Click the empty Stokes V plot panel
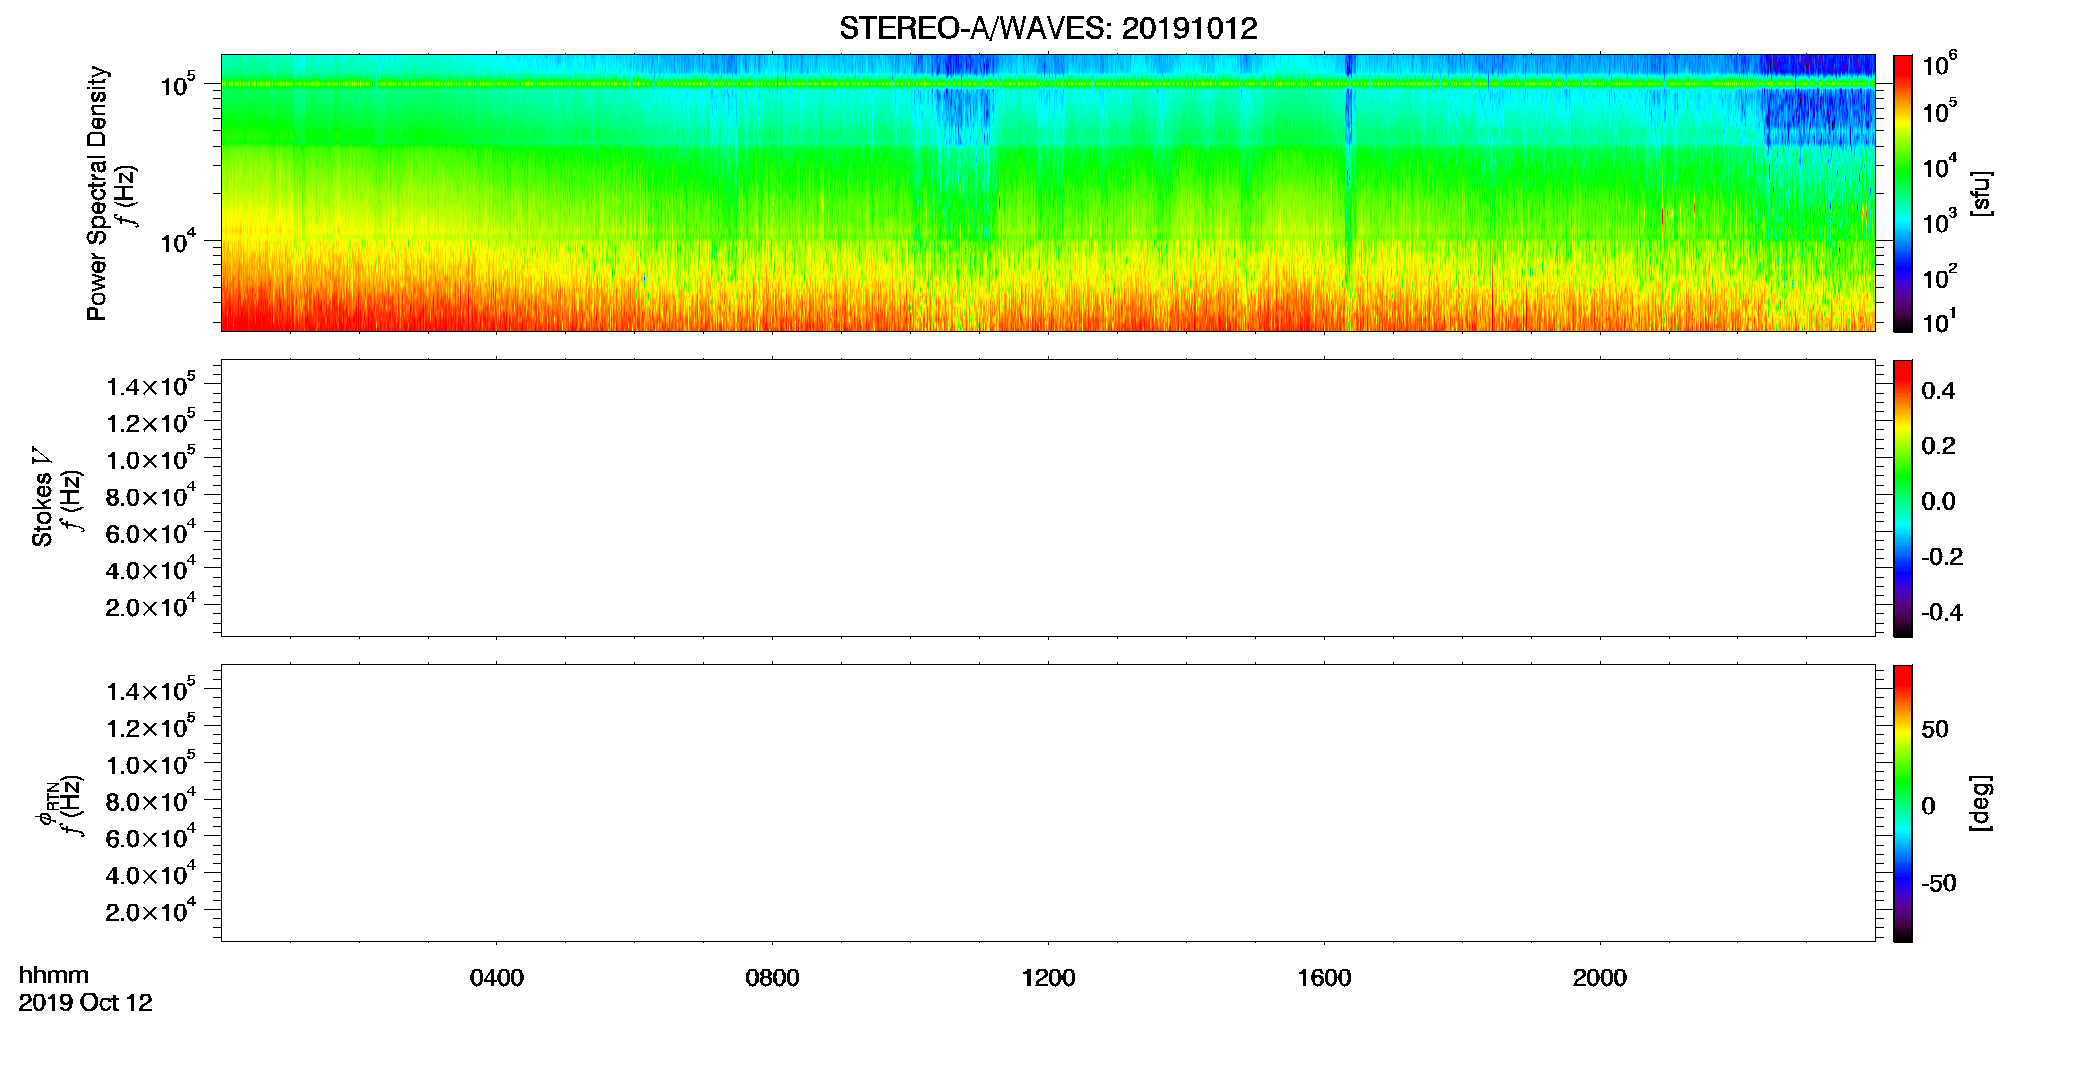The height and width of the screenshot is (1080, 2096). [x=1048, y=498]
